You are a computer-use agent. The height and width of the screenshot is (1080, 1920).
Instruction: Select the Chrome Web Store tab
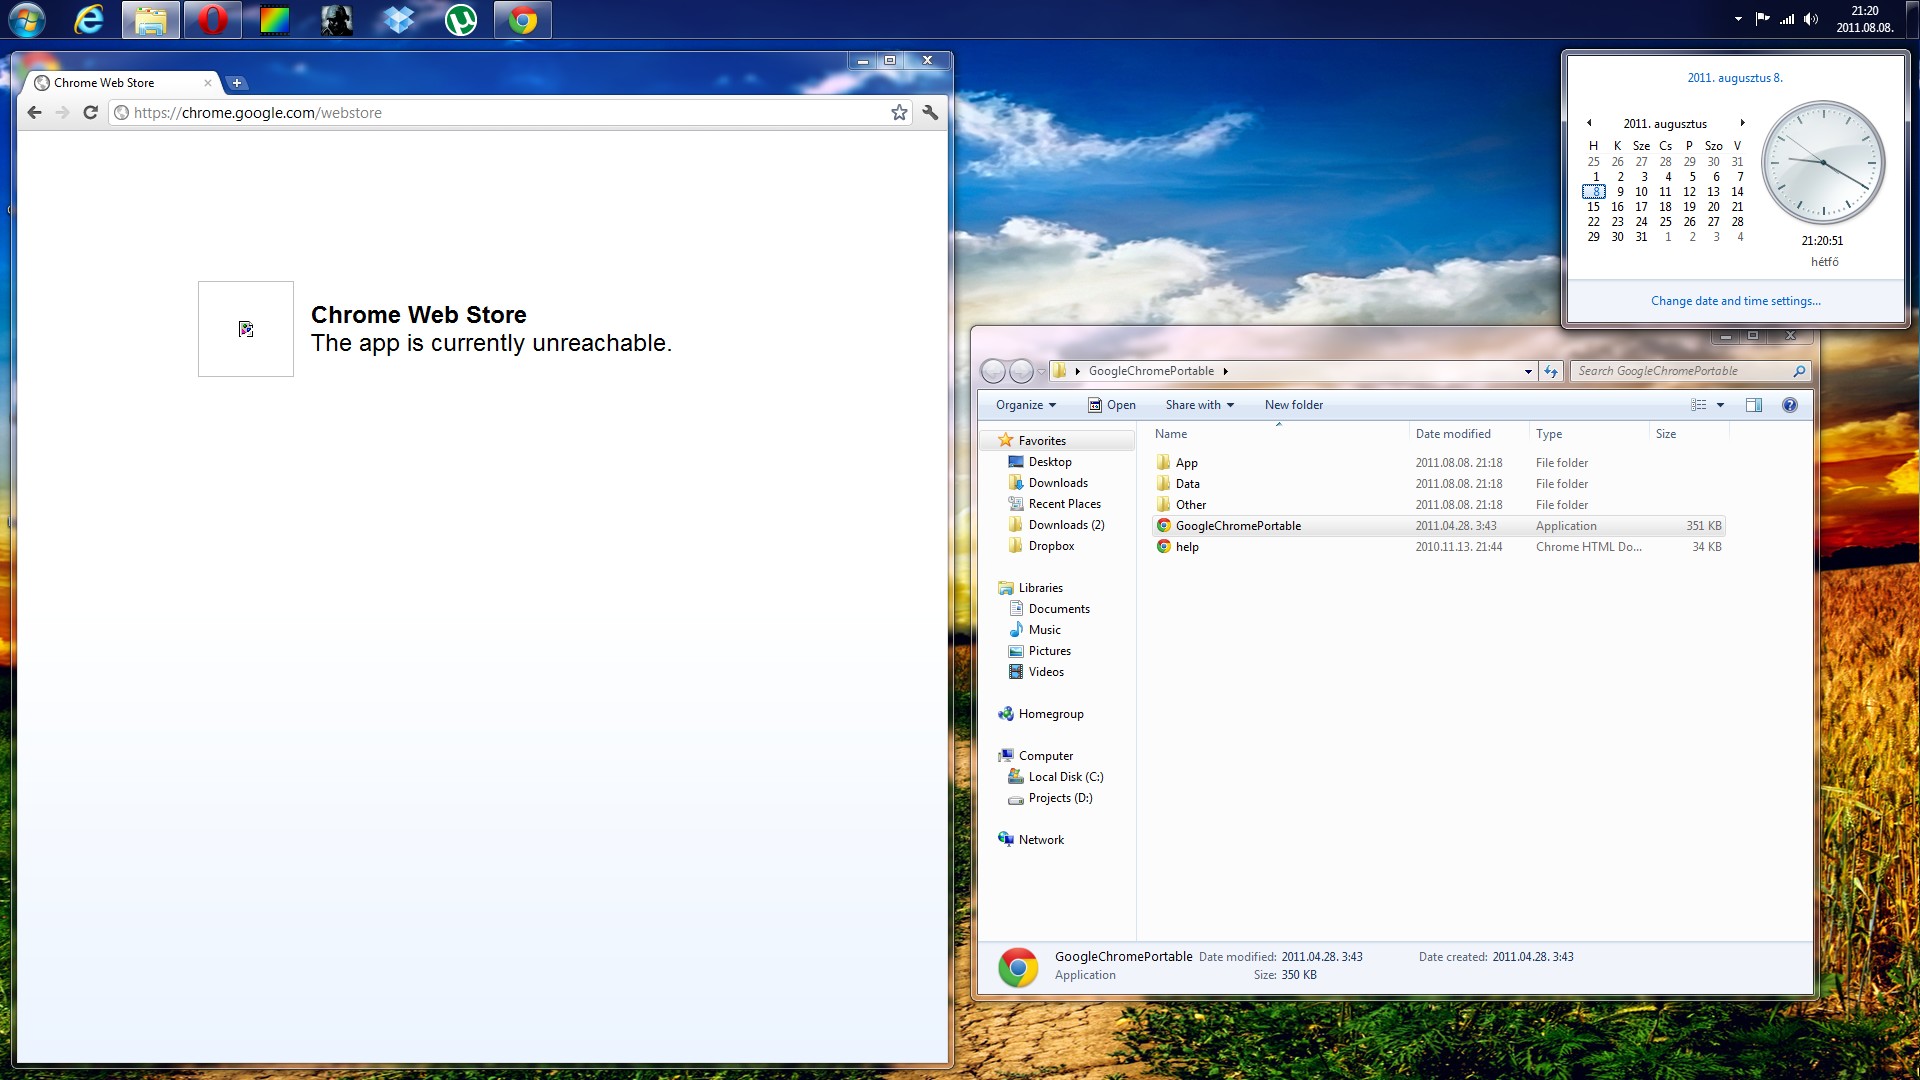[122, 83]
